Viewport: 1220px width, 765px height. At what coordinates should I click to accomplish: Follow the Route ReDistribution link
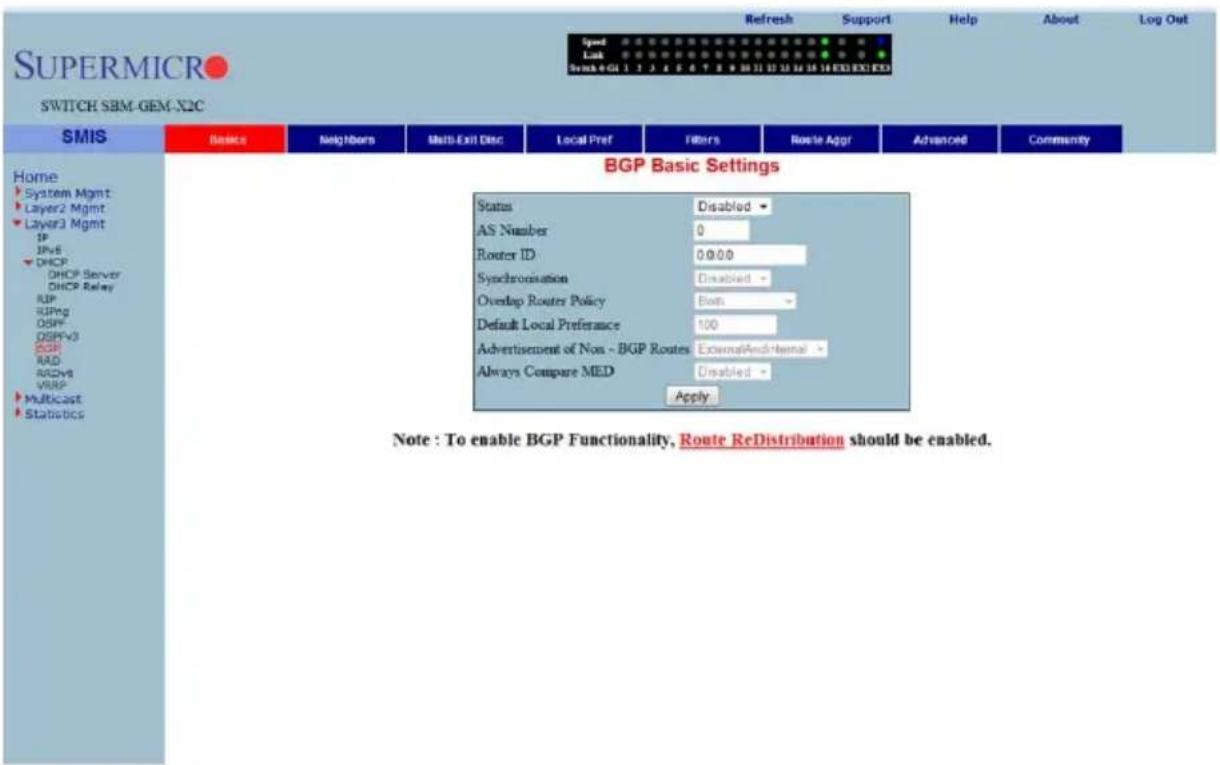(762, 441)
